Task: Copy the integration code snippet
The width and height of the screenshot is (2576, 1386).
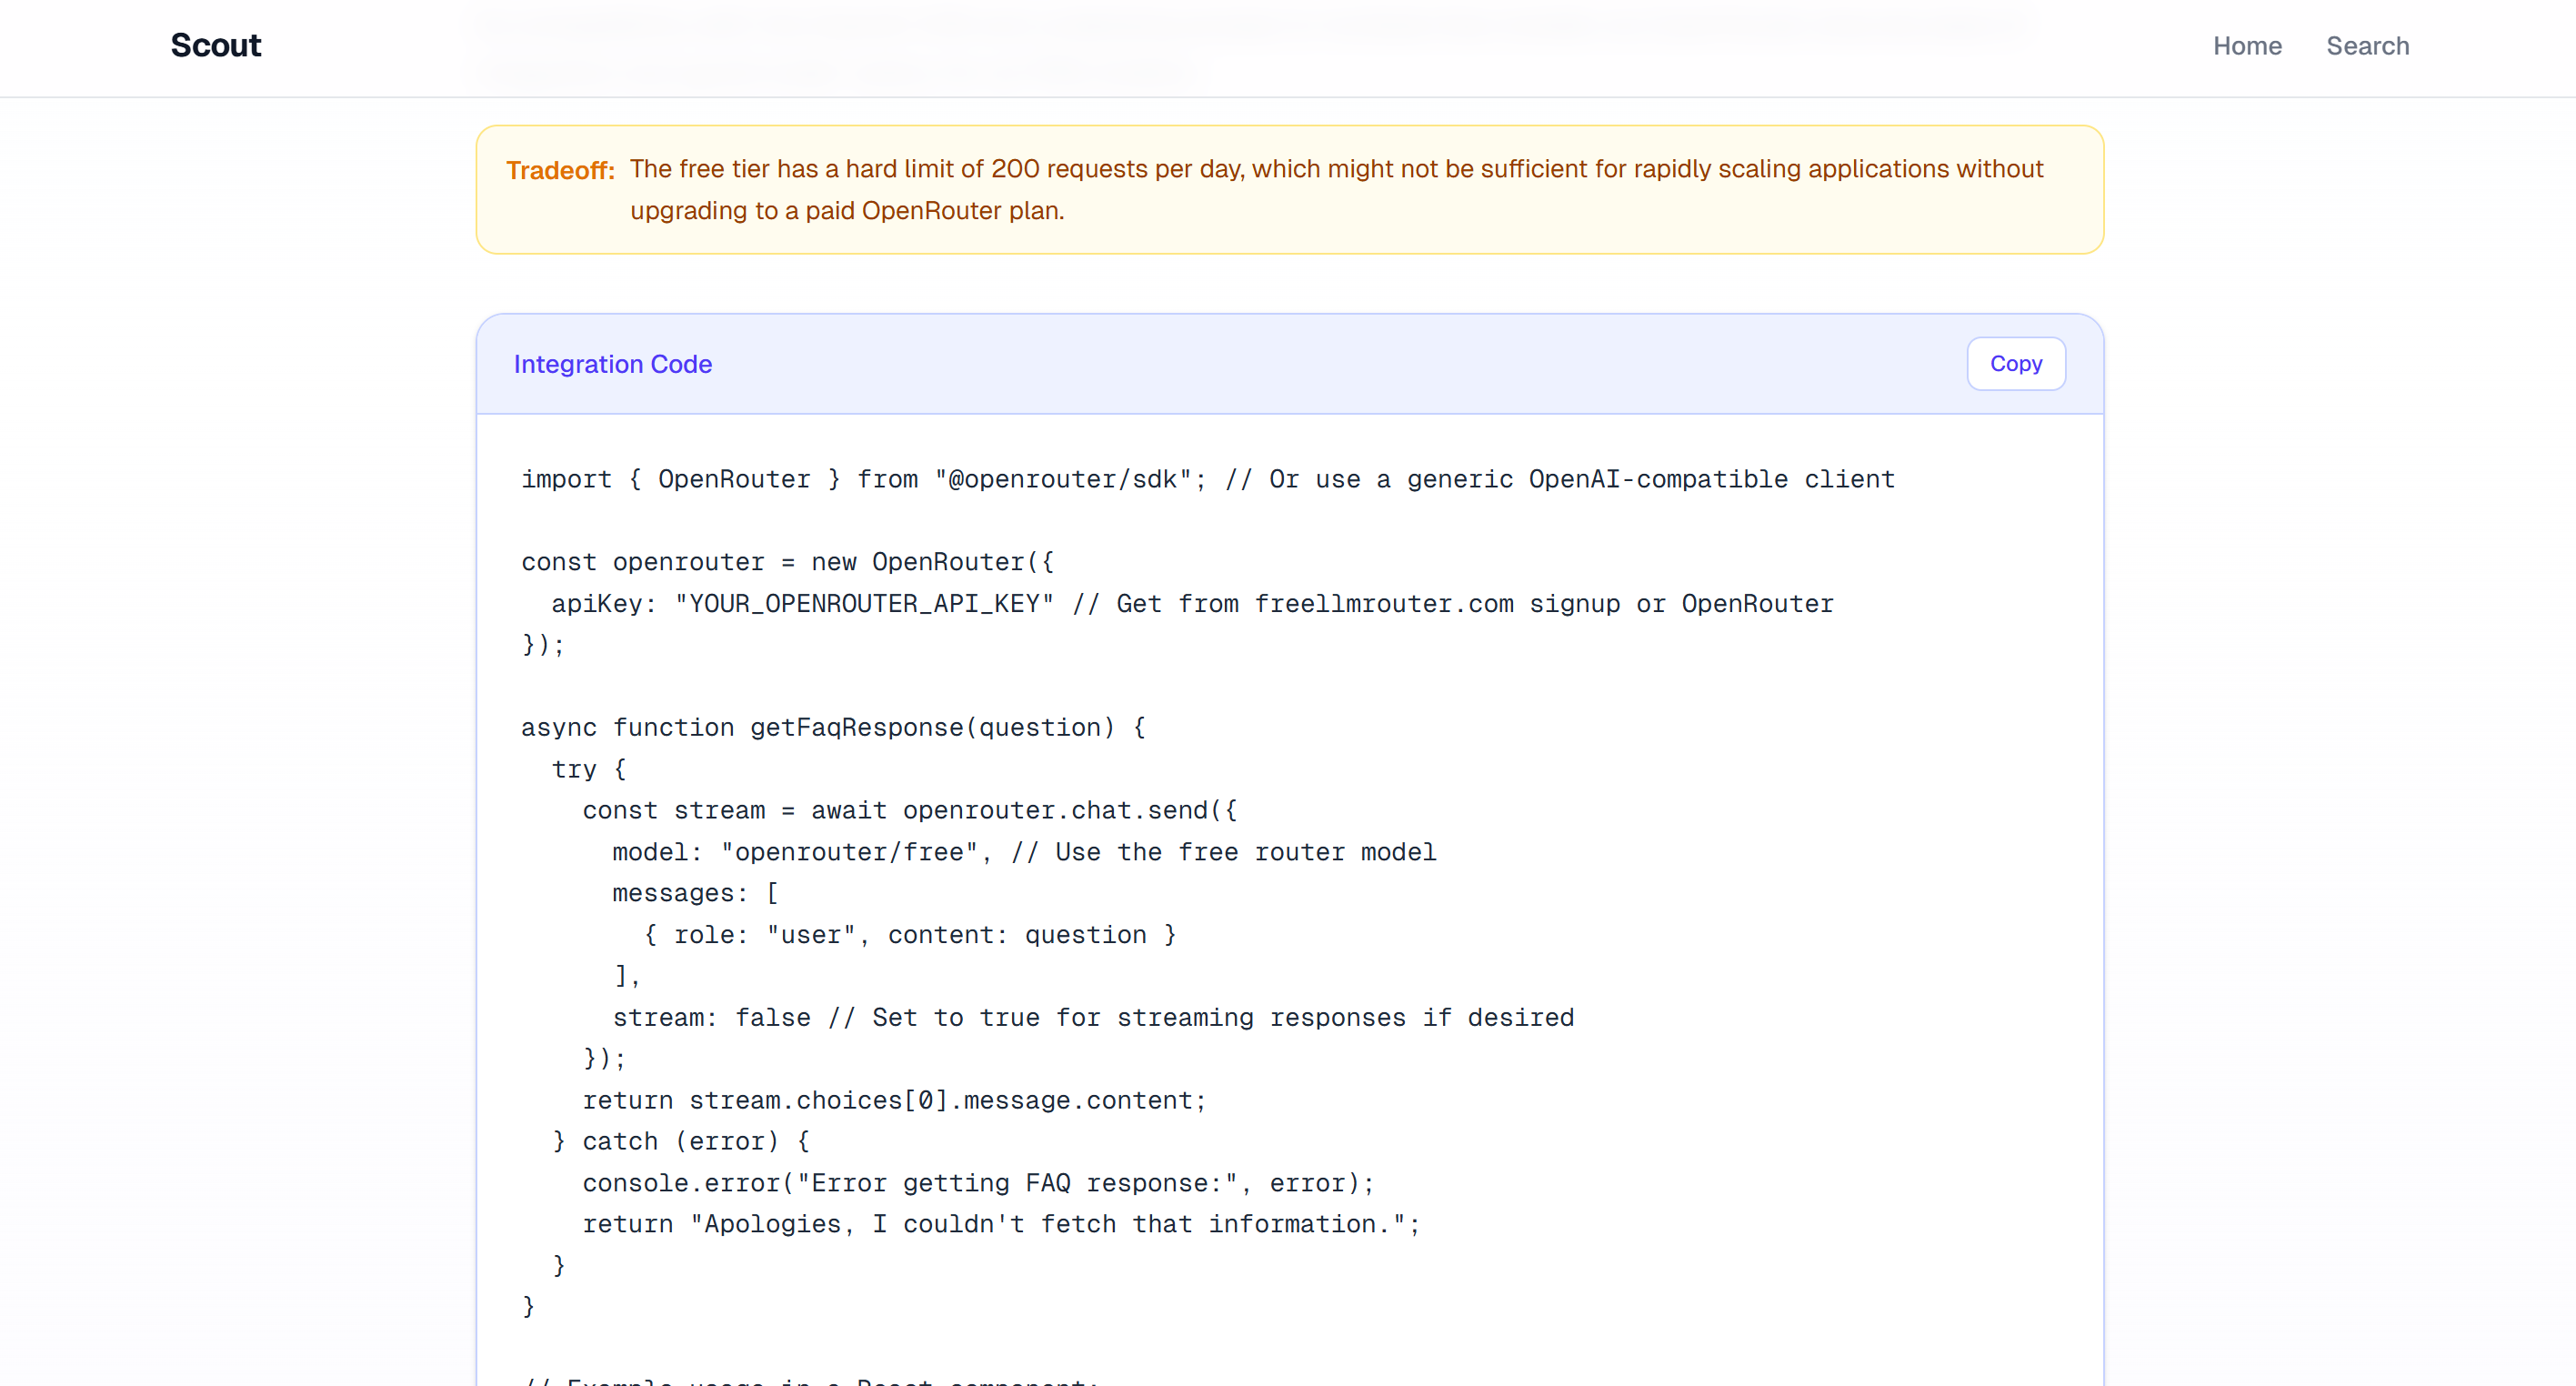Action: pyautogui.click(x=2015, y=364)
